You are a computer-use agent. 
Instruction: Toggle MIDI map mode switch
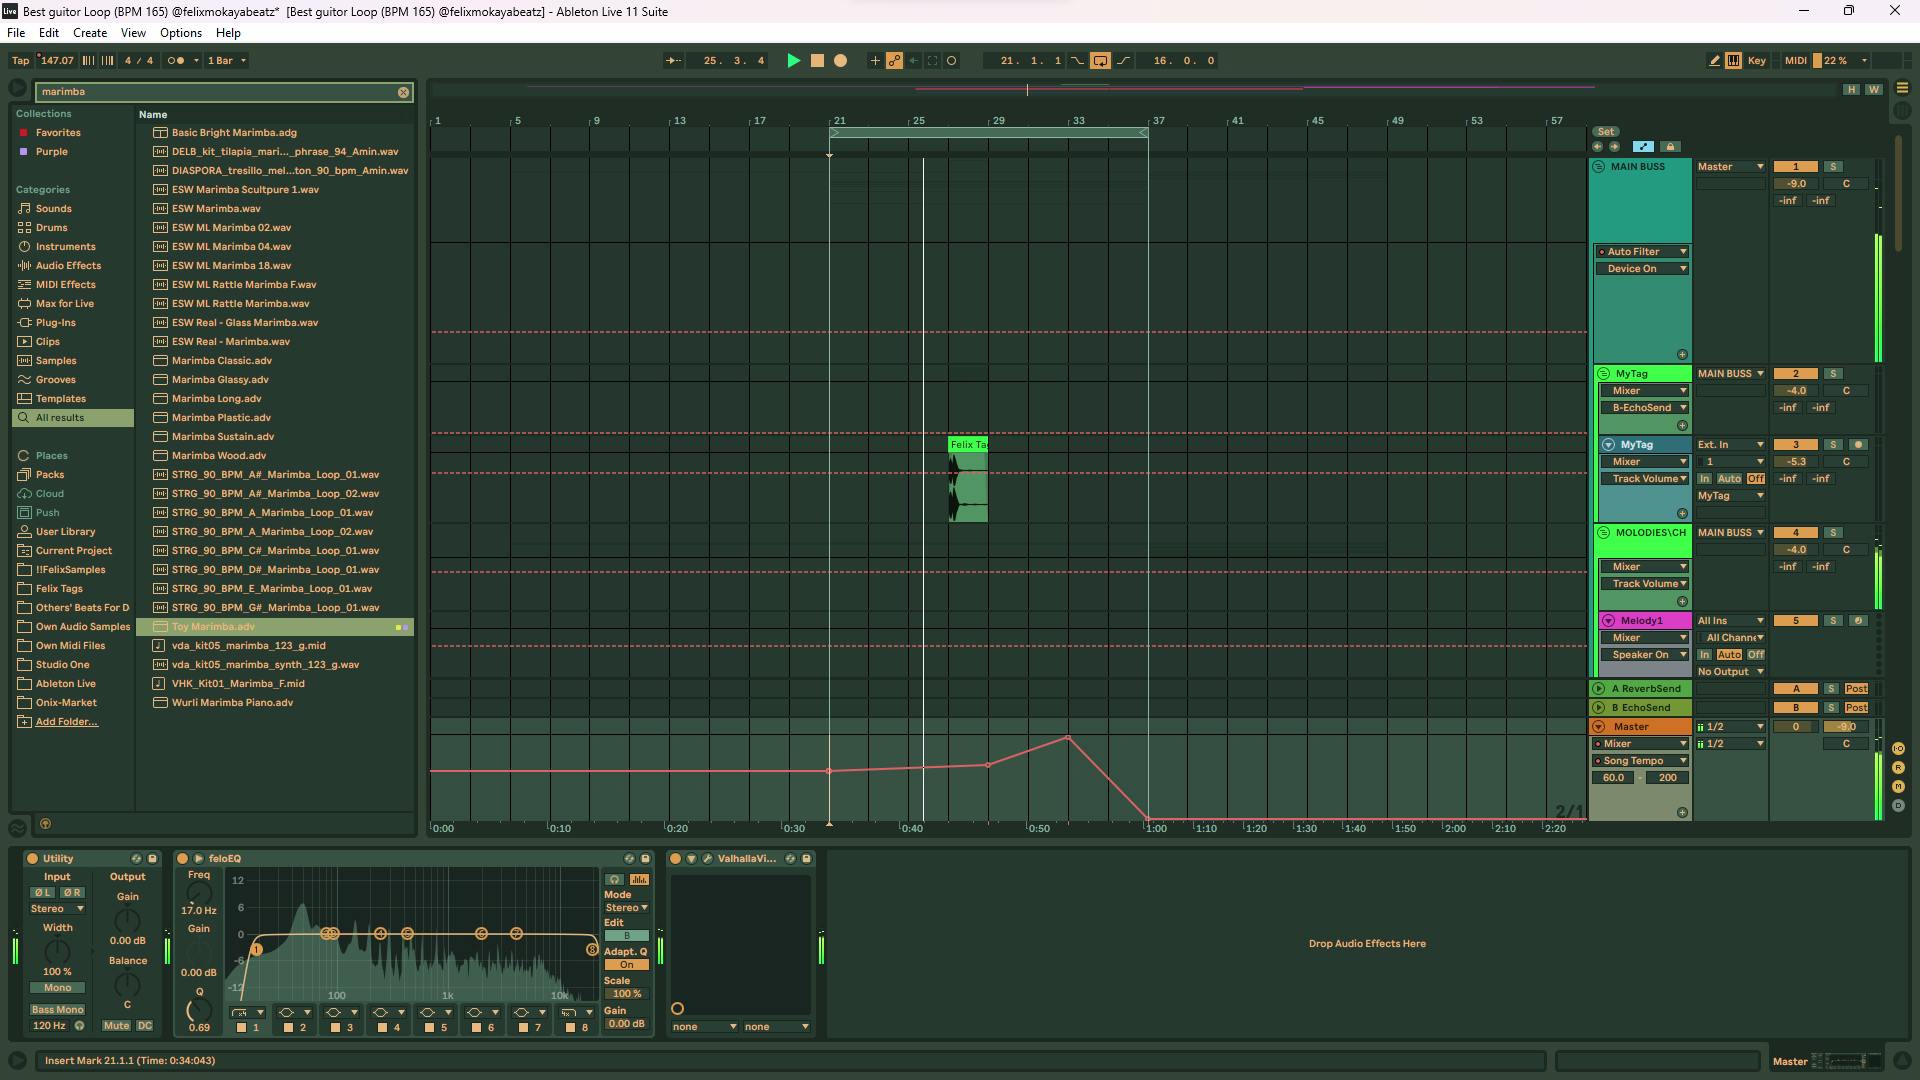1796,61
